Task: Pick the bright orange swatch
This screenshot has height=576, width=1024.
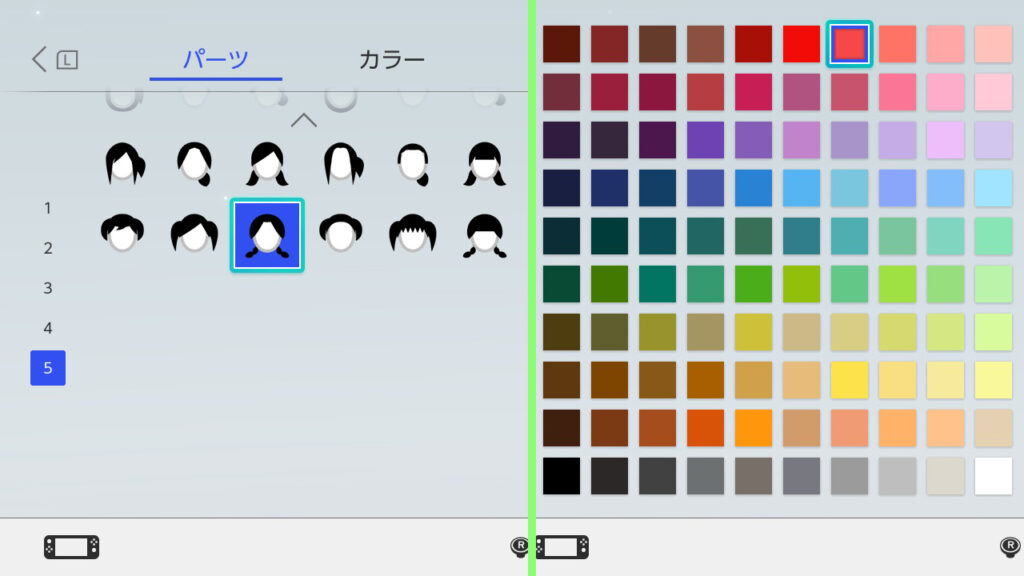Action: (754, 428)
